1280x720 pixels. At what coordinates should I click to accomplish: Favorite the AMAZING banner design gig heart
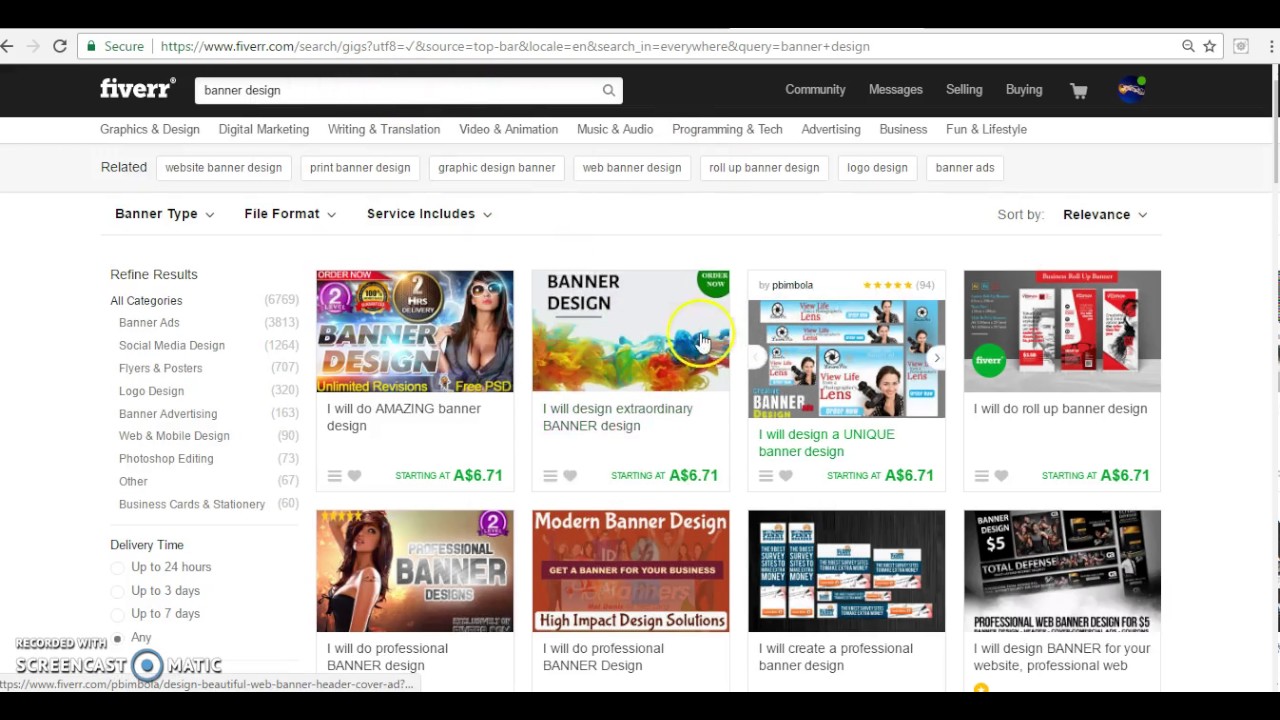point(354,476)
